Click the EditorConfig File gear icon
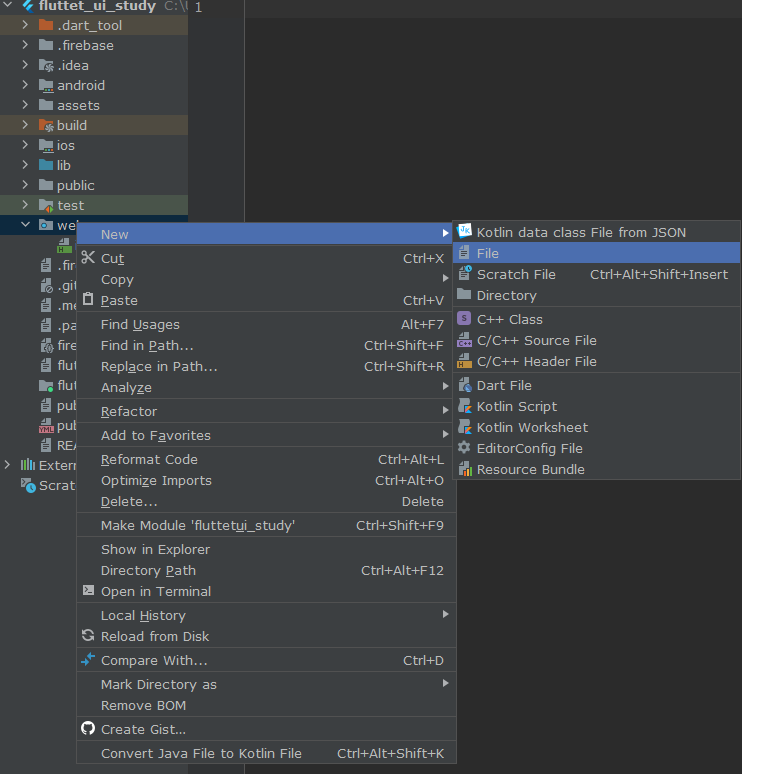This screenshot has height=774, width=778. click(x=464, y=448)
